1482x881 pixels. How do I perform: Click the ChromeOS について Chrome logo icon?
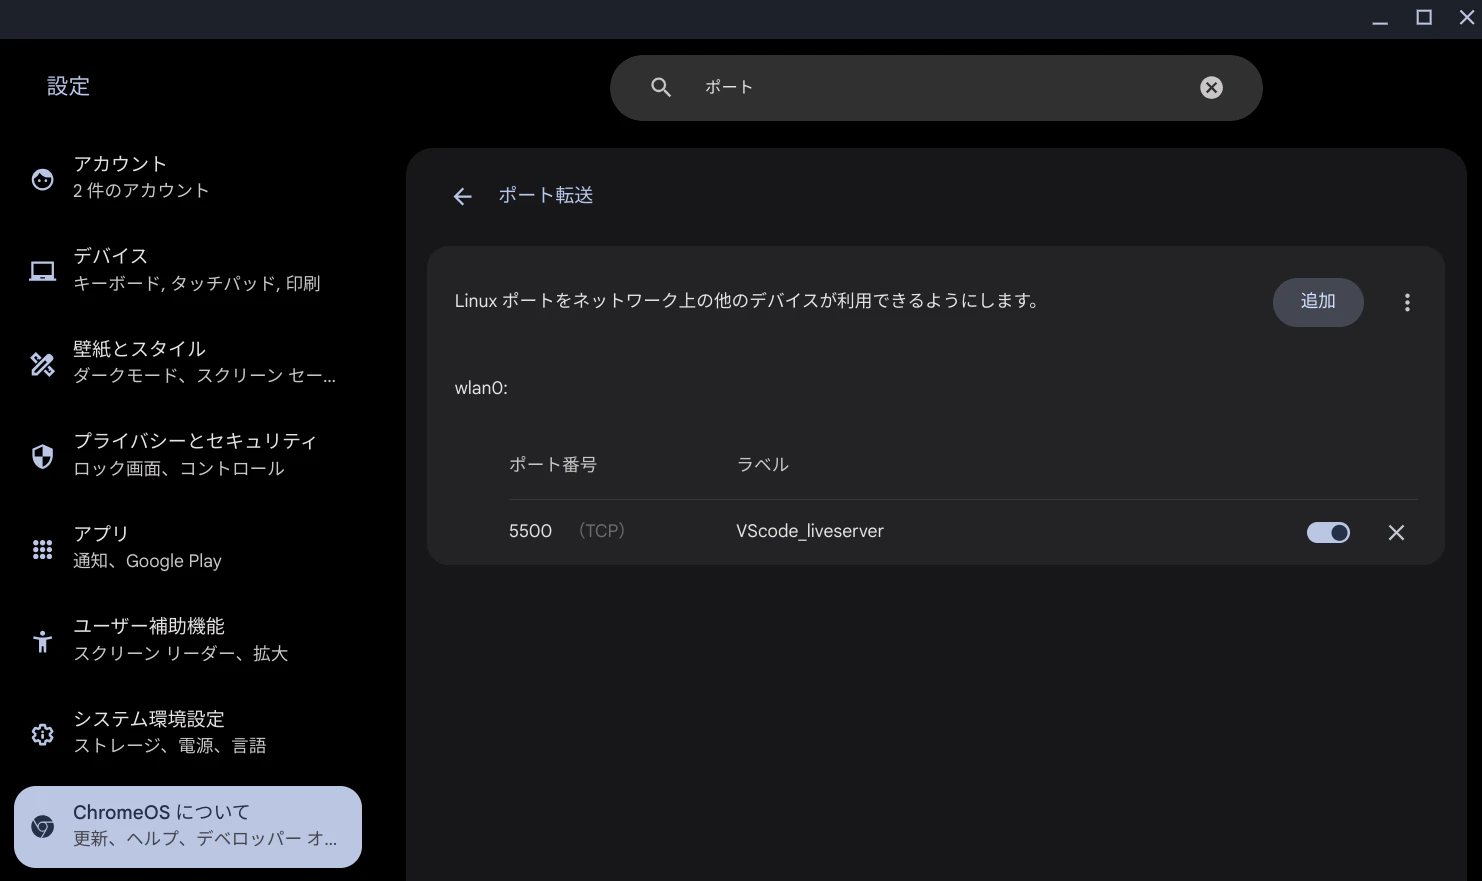[x=42, y=827]
